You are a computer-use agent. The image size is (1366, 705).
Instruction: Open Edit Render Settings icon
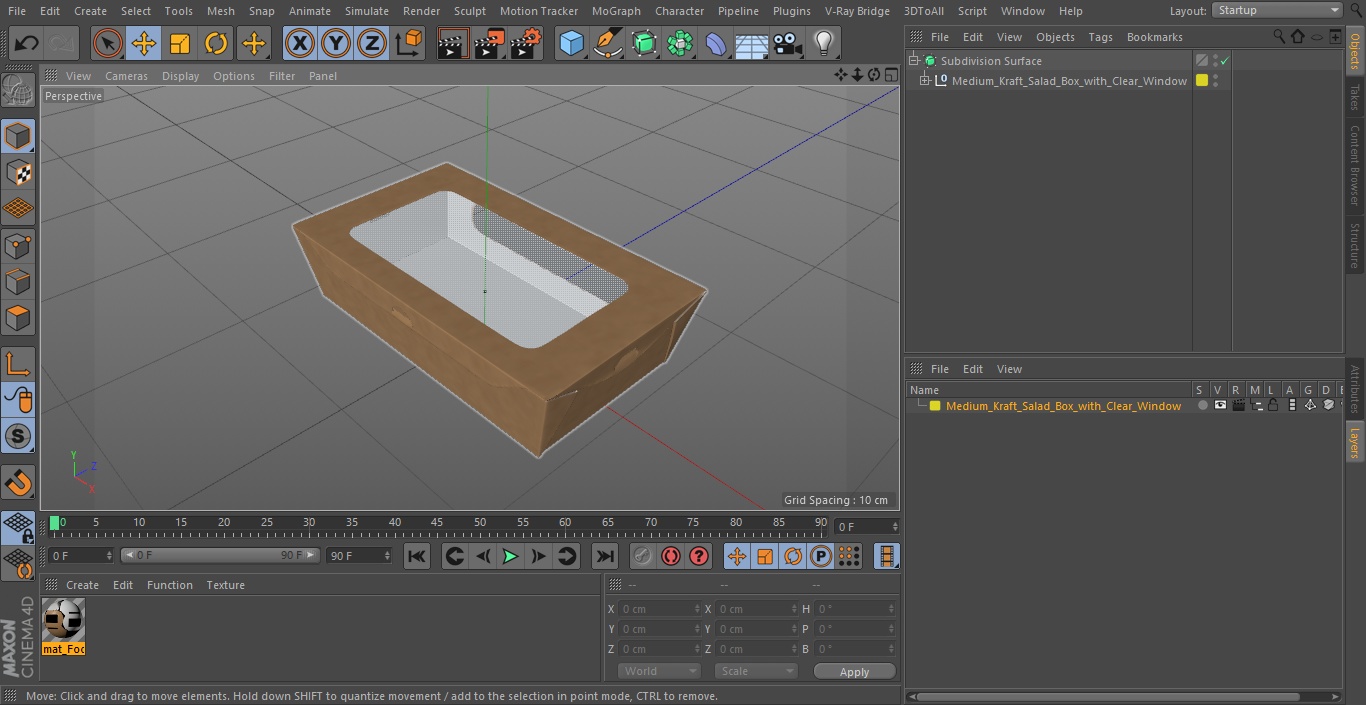click(526, 43)
